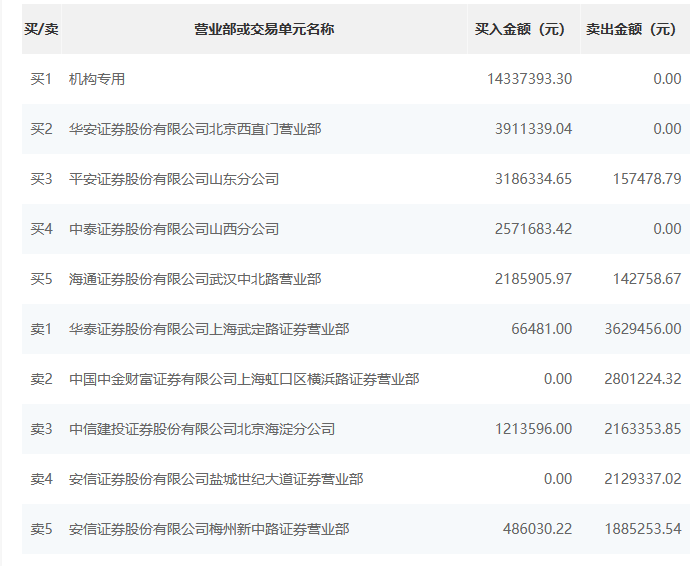Click the 卖2 rank cell
The width and height of the screenshot is (698, 566).
click(x=41, y=379)
